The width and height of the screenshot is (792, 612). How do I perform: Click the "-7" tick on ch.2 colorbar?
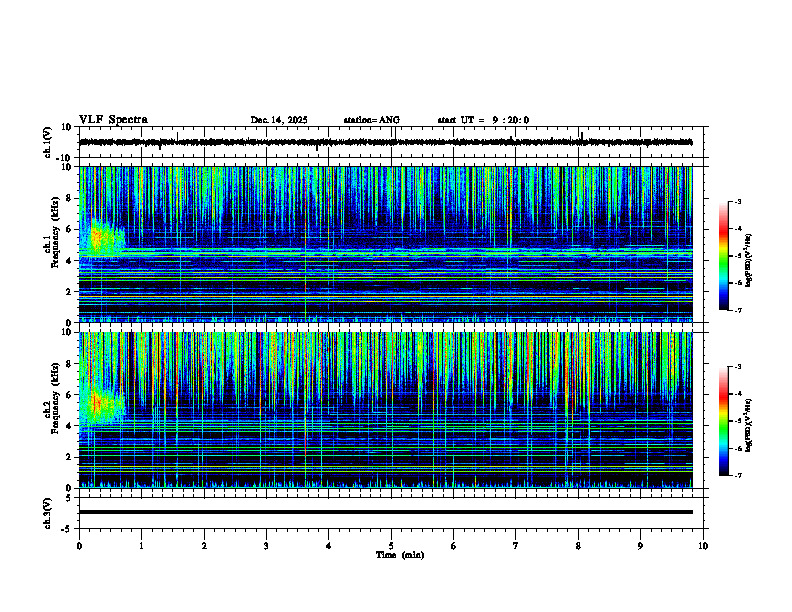coord(738,476)
